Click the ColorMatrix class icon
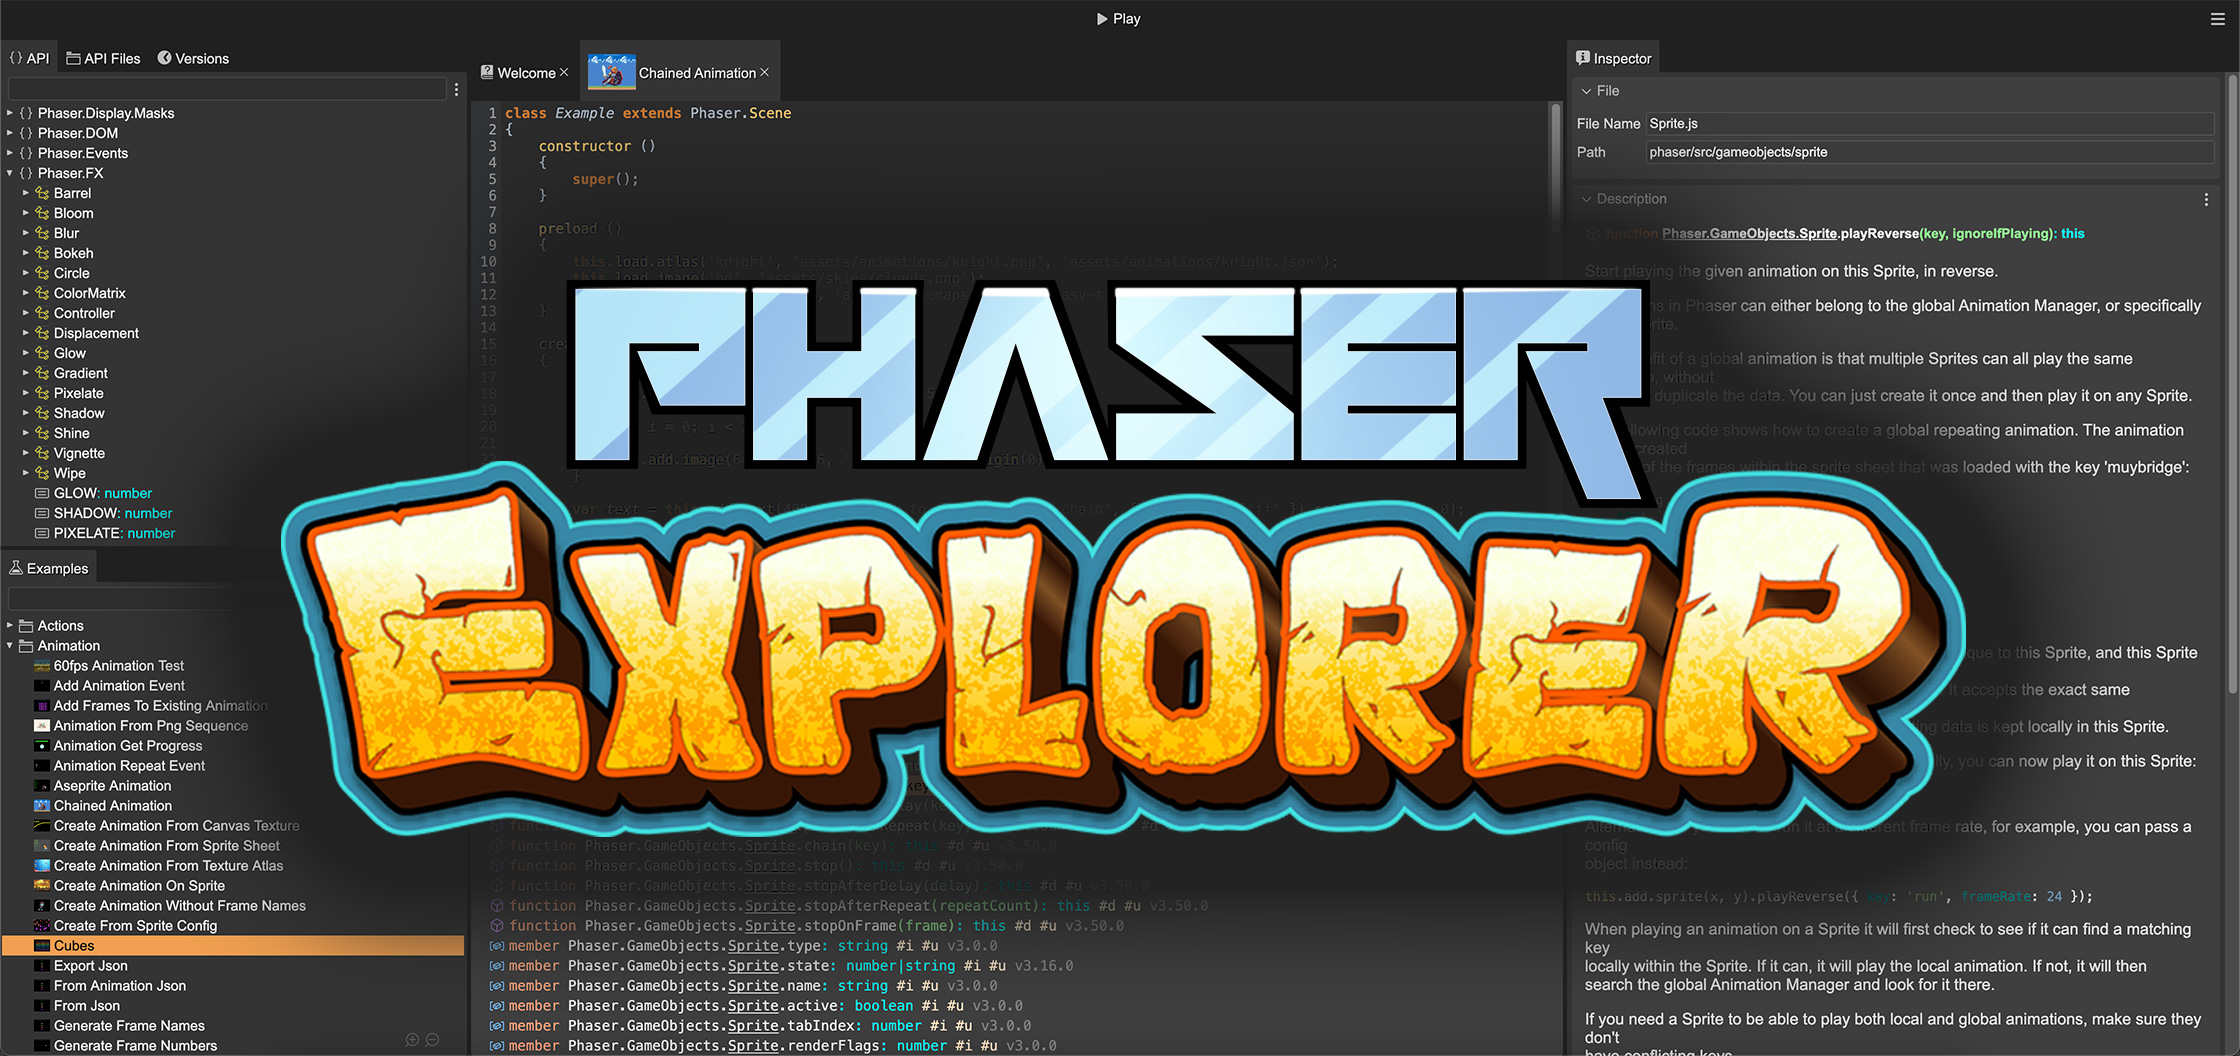The image size is (2240, 1056). 42,293
